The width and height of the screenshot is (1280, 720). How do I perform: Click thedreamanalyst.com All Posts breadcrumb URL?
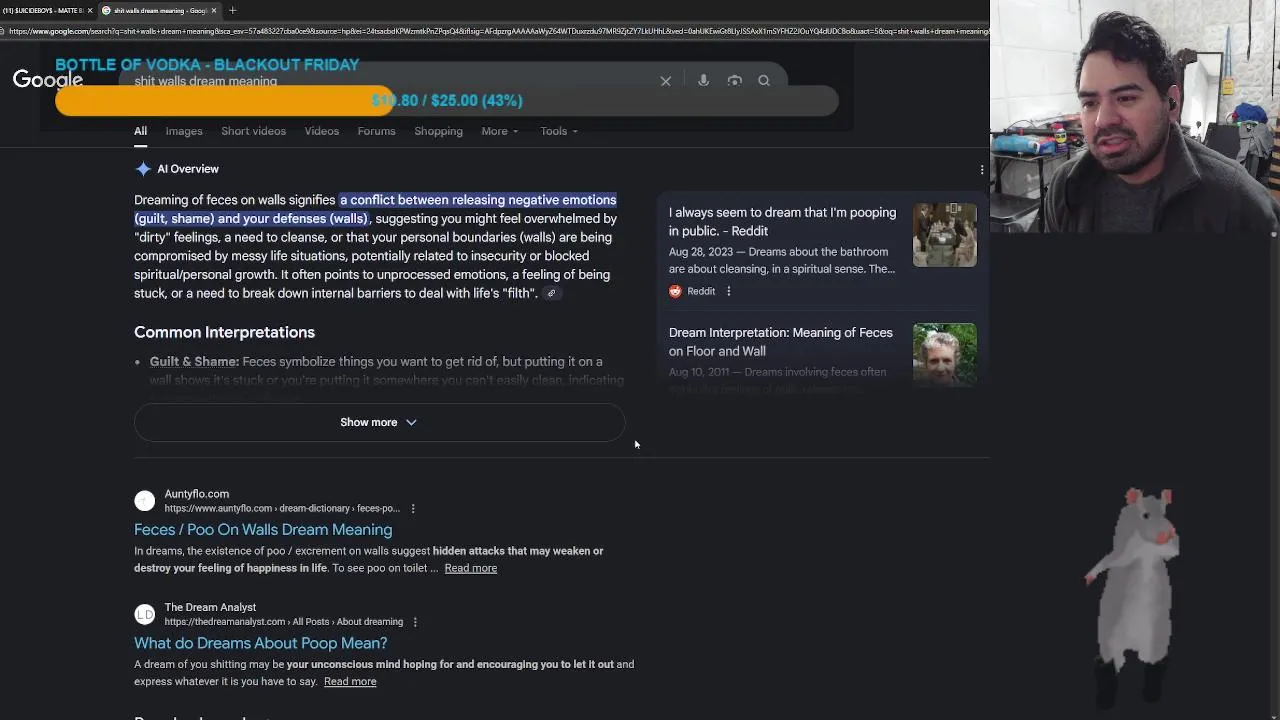point(283,622)
